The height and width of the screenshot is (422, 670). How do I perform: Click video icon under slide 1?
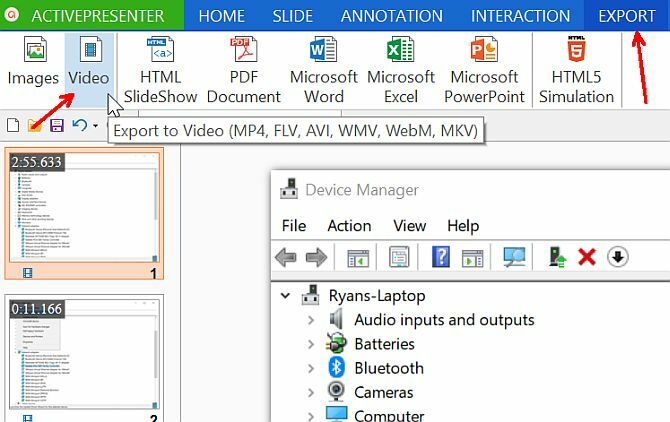pyautogui.click(x=27, y=273)
